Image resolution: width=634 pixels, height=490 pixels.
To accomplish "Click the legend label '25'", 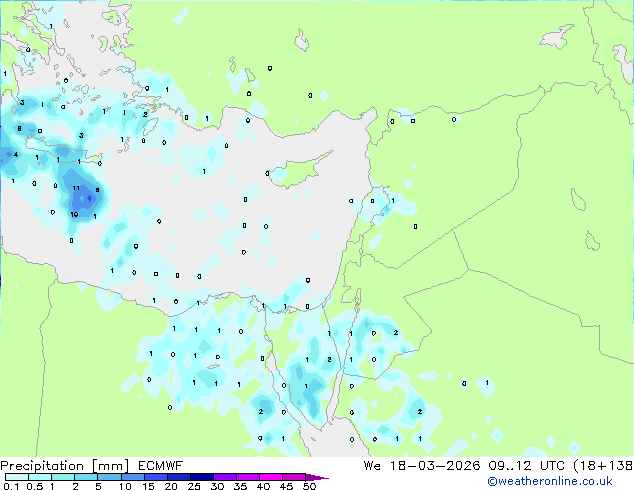I will pyautogui.click(x=194, y=486).
